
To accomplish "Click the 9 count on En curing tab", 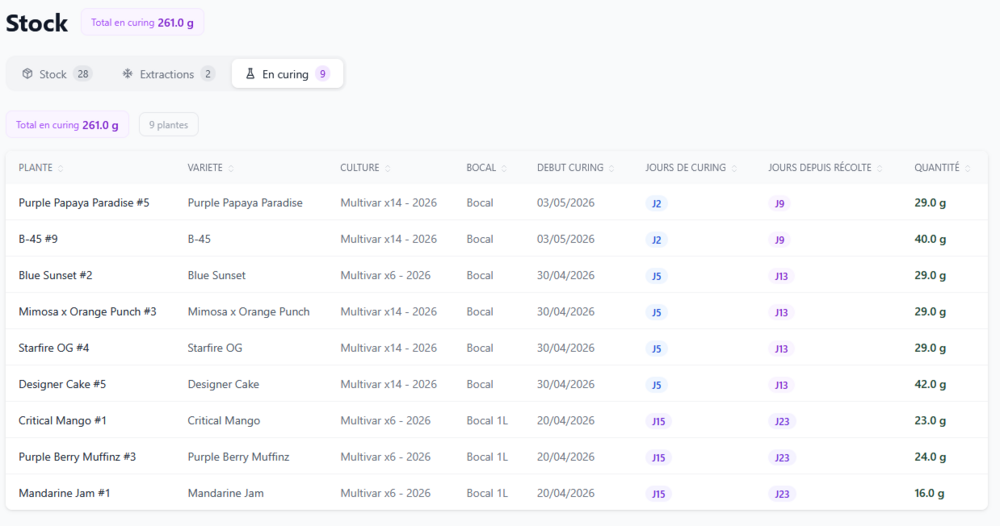I will coord(323,74).
